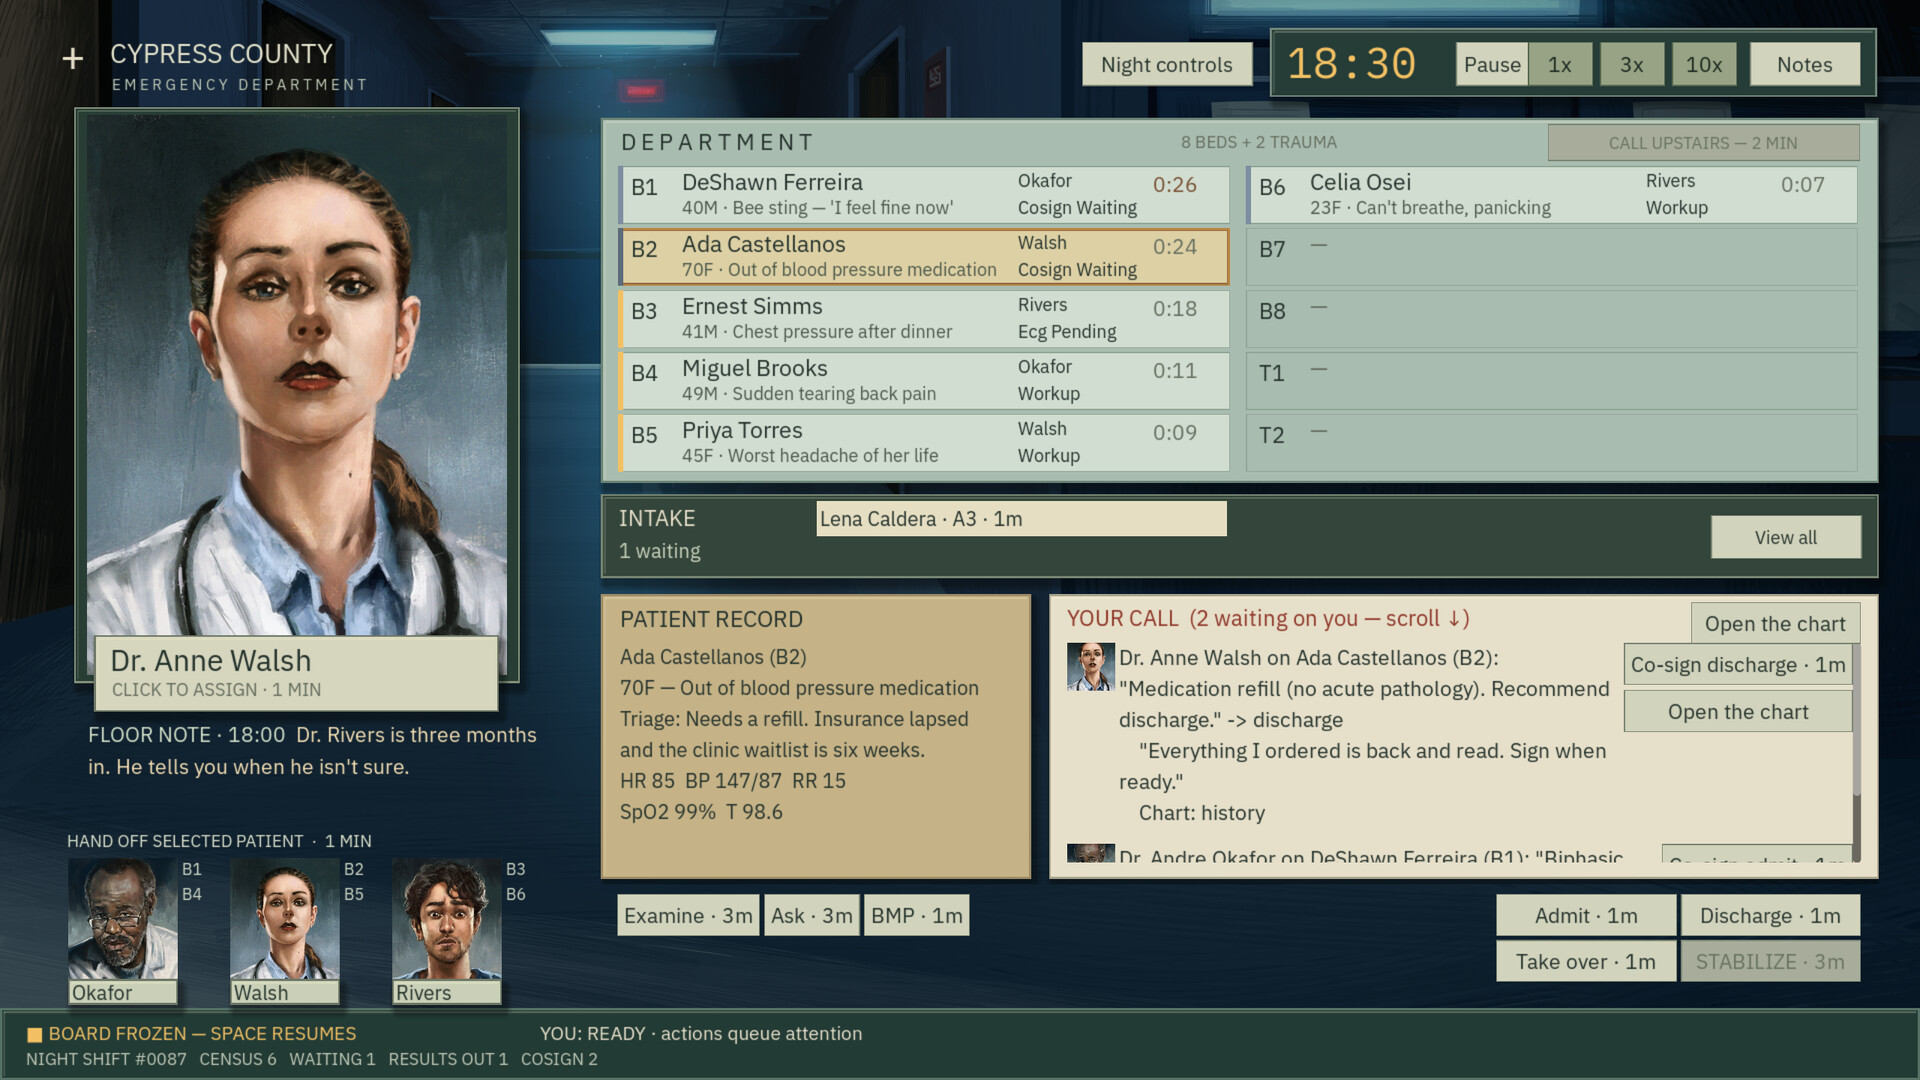1920x1080 pixels.
Task: Click the large Dr. Anne Walsh portrait
Action: point(297,375)
